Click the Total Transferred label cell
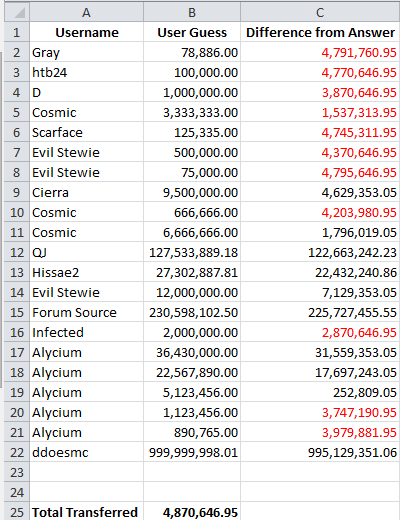Screen dimensions: 400x520 click(x=86, y=512)
